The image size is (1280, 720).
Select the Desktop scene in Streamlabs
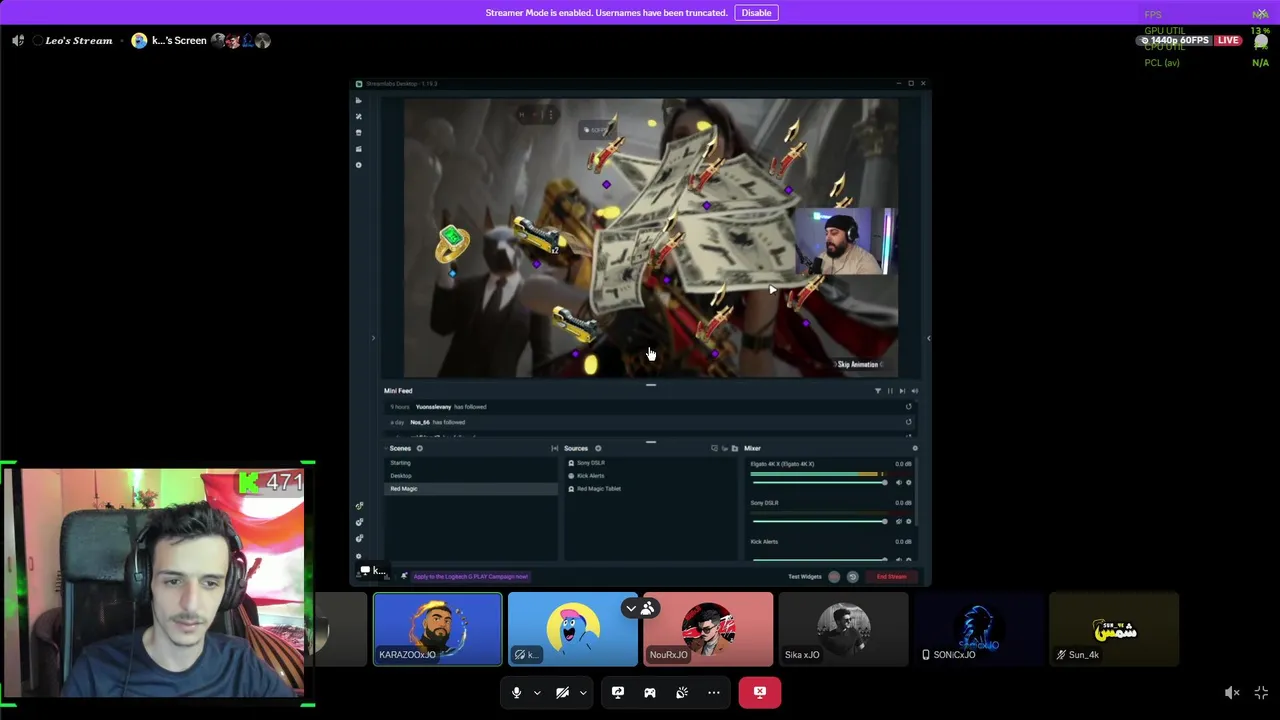point(470,476)
